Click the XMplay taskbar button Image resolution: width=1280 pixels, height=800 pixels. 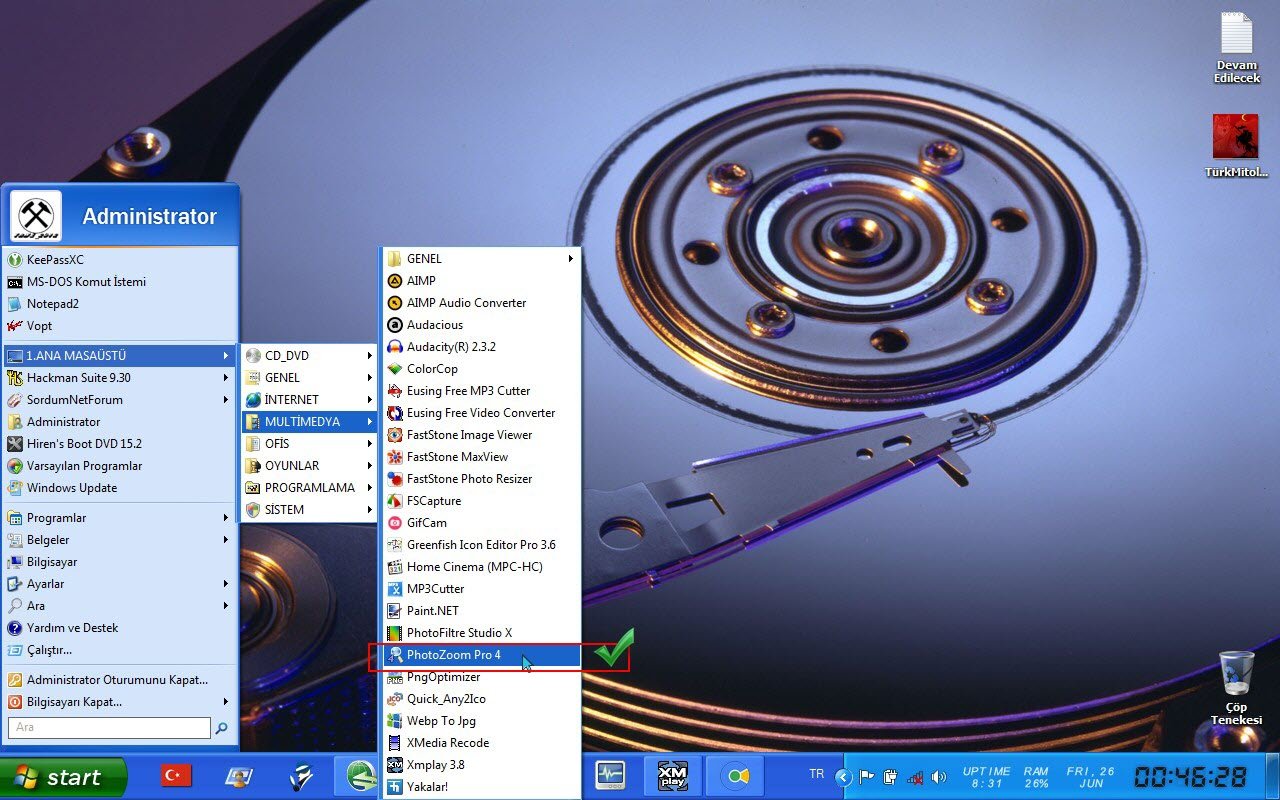[x=673, y=776]
